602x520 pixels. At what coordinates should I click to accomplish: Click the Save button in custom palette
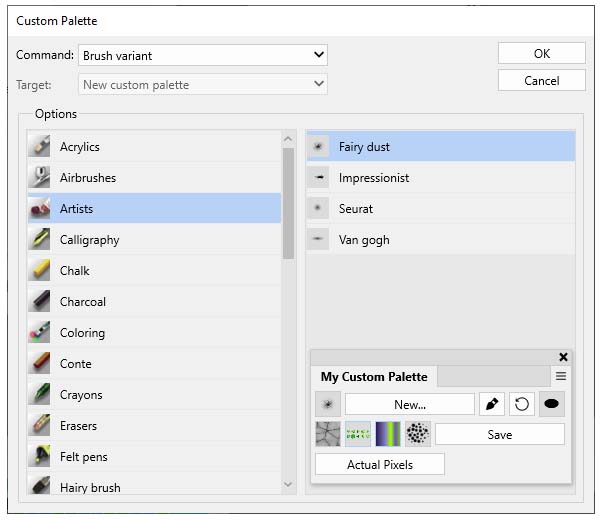point(499,434)
